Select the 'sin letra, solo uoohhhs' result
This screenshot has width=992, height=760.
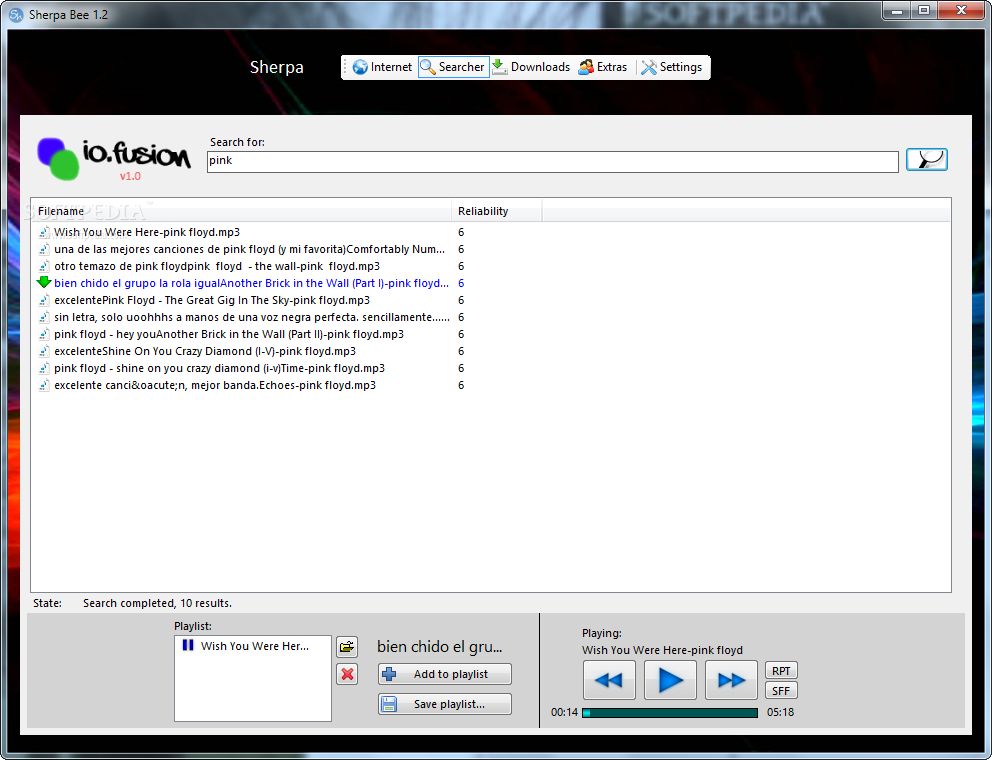(x=252, y=318)
